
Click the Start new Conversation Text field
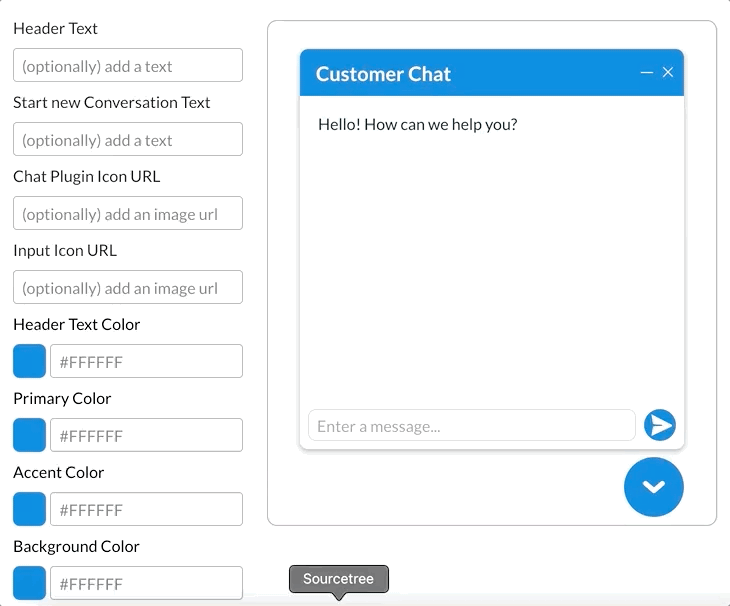128,140
